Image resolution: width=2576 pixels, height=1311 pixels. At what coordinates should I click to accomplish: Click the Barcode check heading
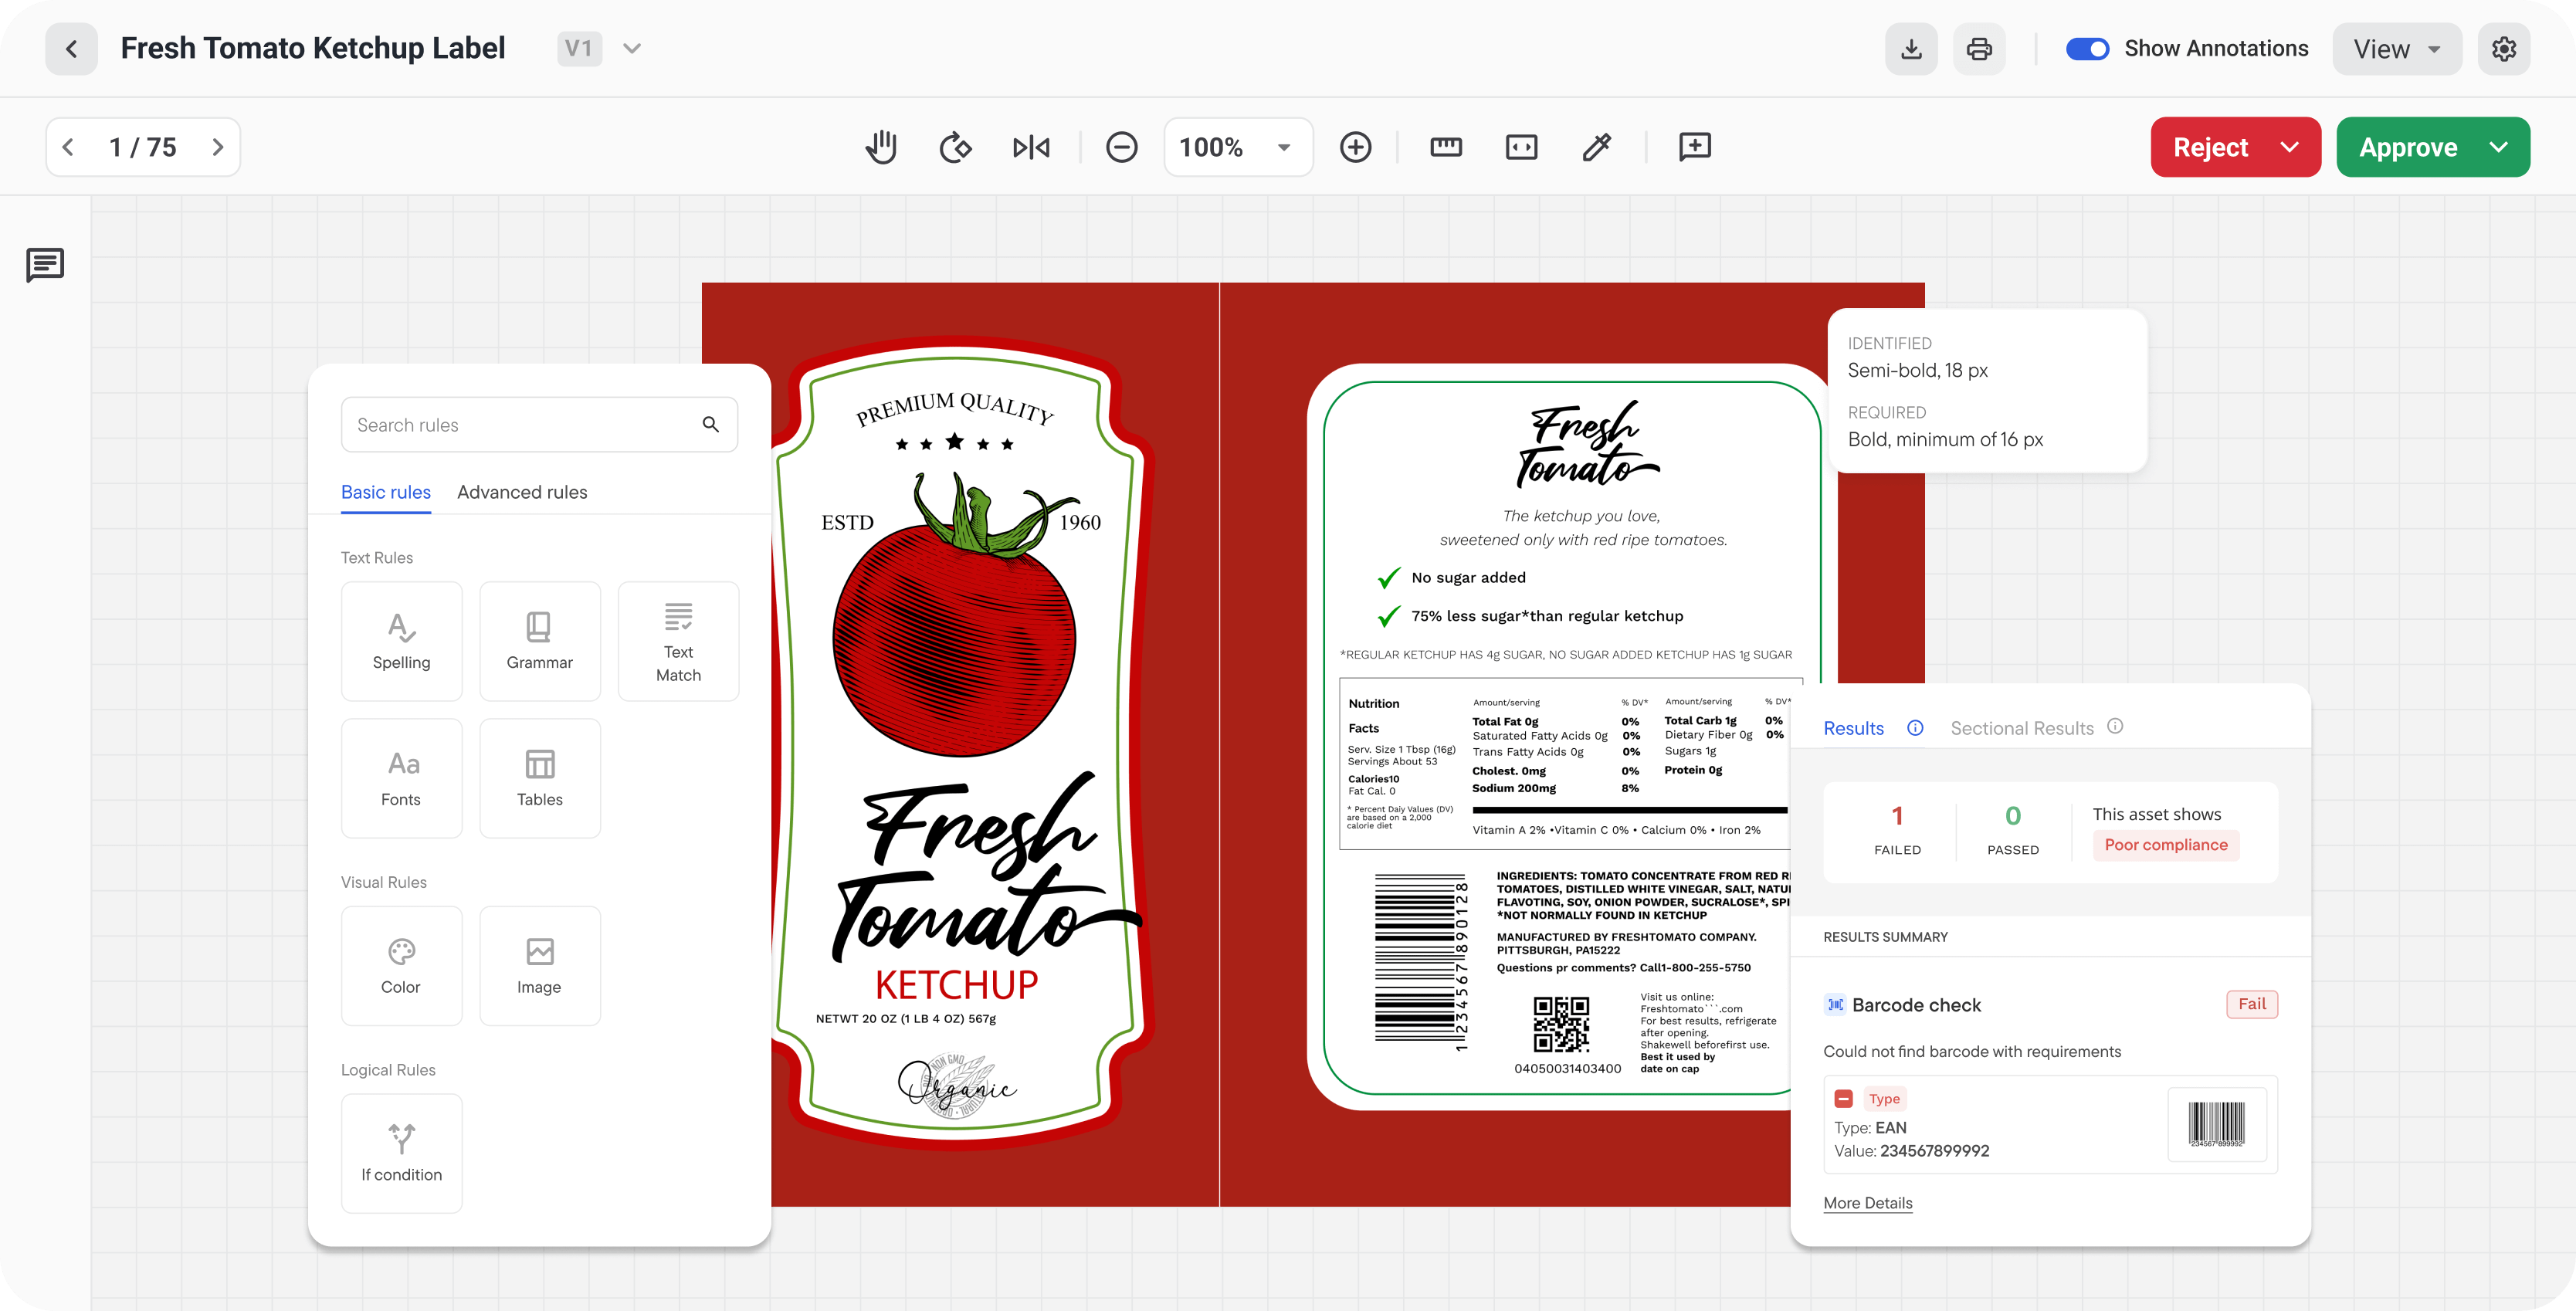coord(1916,1005)
